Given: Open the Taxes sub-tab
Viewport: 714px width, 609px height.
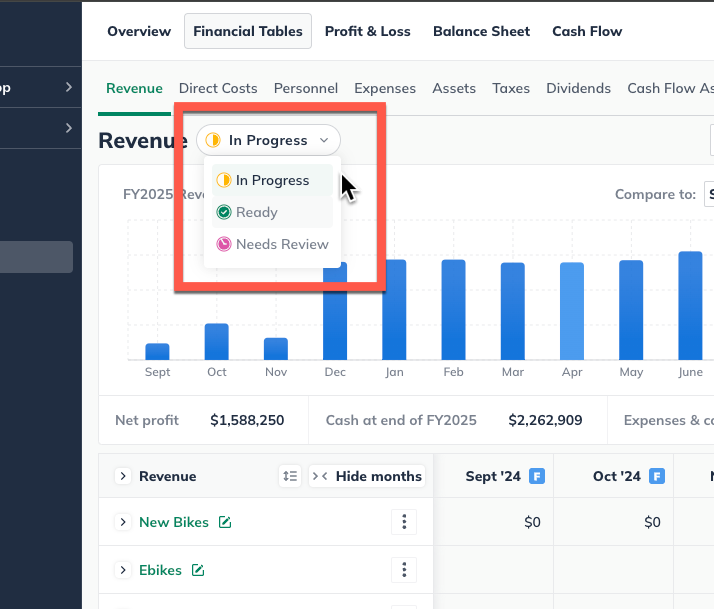Looking at the screenshot, I should pyautogui.click(x=511, y=88).
